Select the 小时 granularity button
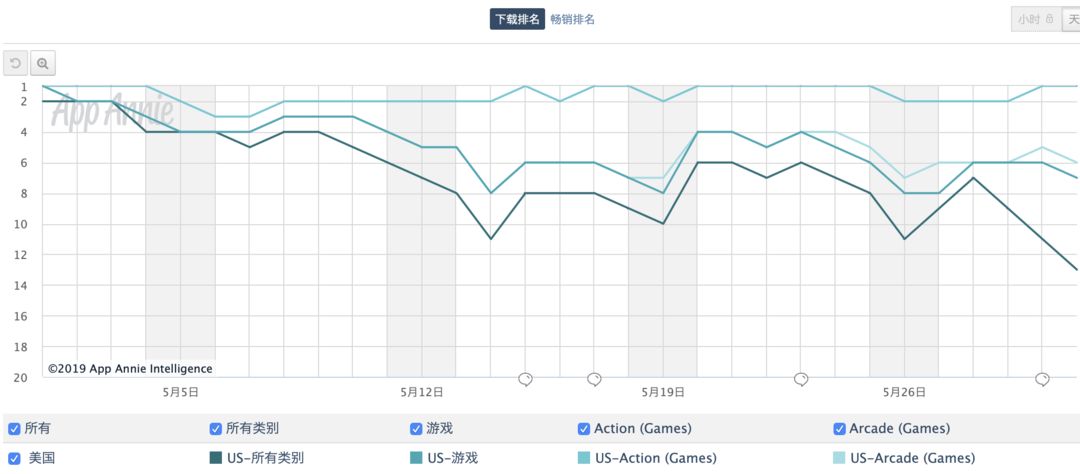 (x=1029, y=19)
